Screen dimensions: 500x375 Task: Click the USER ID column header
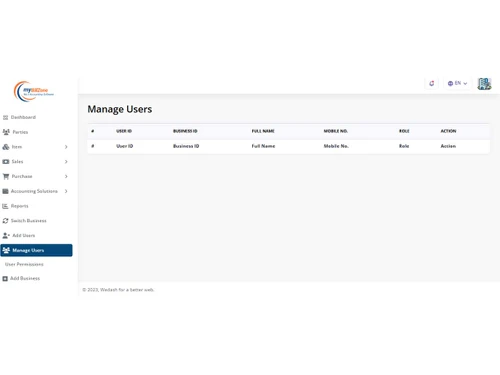pos(124,131)
